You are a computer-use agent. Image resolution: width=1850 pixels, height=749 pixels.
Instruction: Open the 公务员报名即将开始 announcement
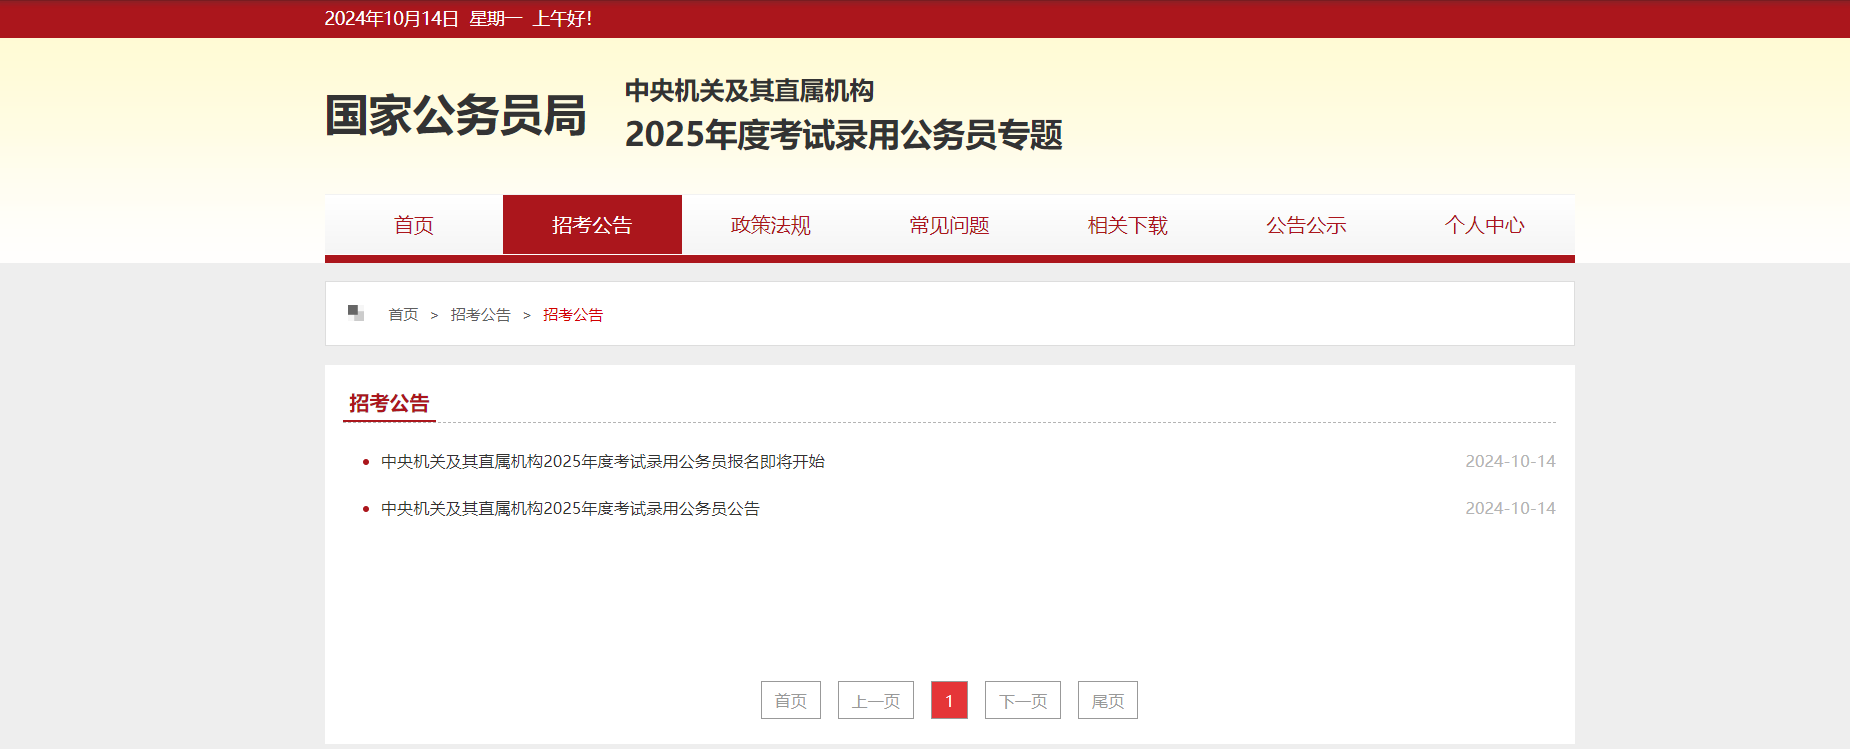[603, 462]
